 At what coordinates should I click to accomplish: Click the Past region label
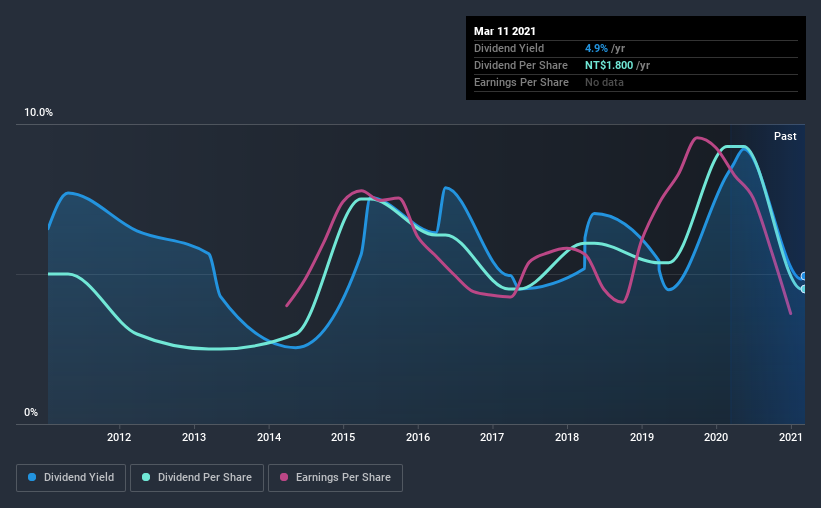tap(785, 136)
